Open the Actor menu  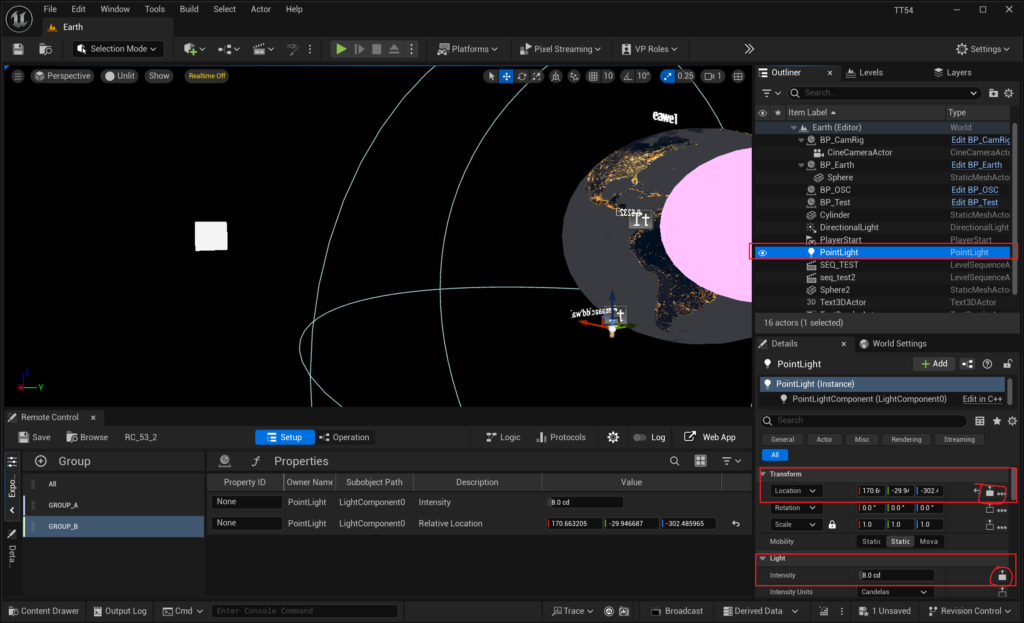click(x=261, y=9)
